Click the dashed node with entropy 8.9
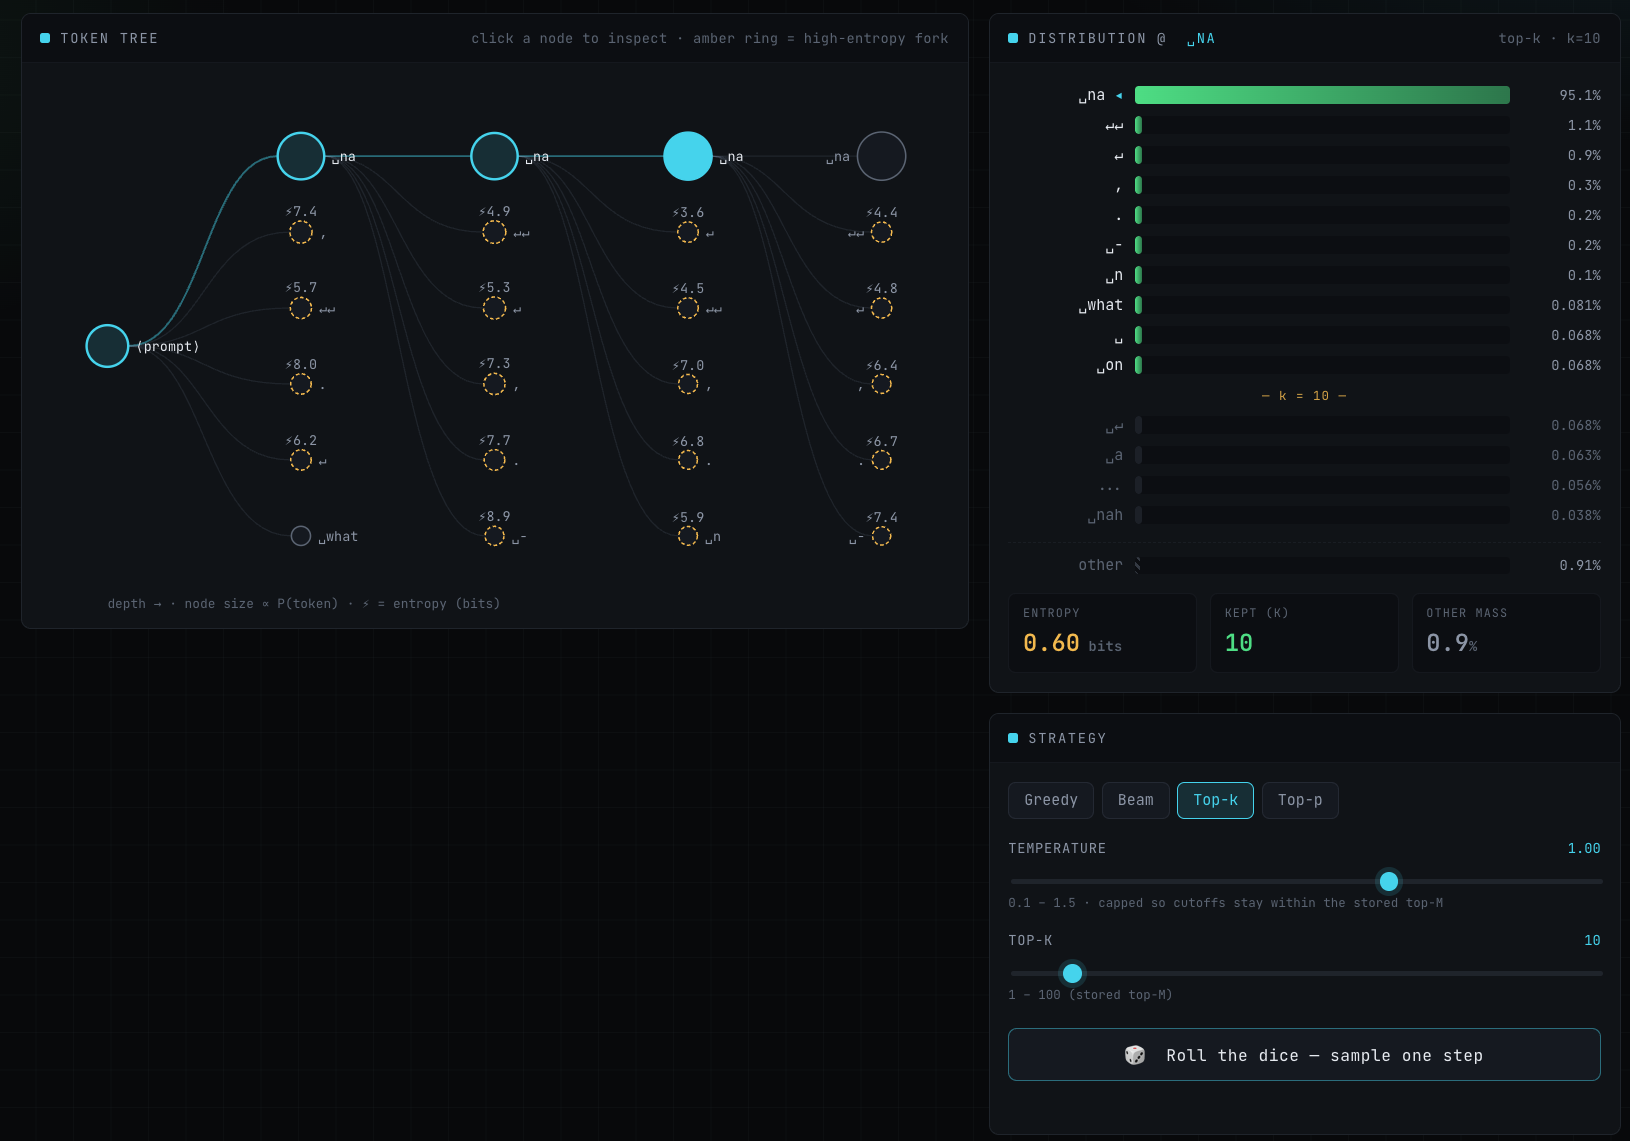Image resolution: width=1630 pixels, height=1141 pixels. pos(494,536)
